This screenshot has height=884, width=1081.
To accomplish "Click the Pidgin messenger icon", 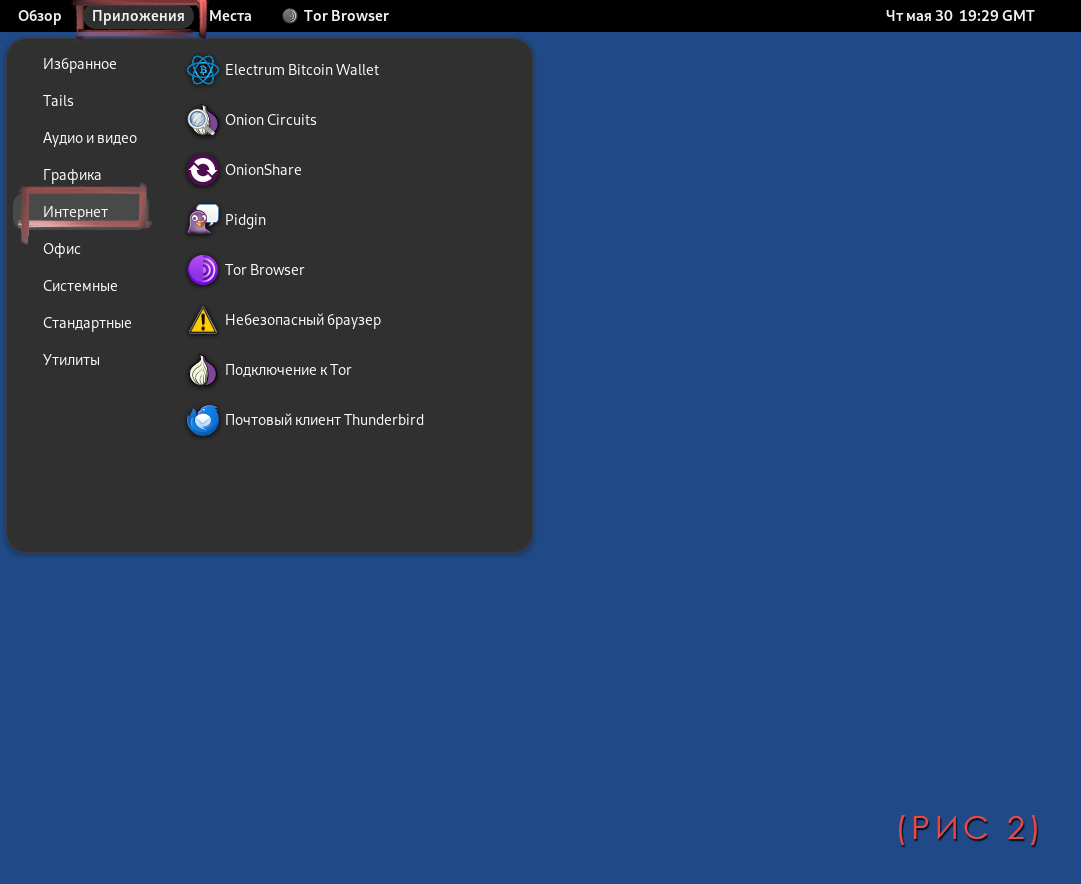I will [x=203, y=220].
